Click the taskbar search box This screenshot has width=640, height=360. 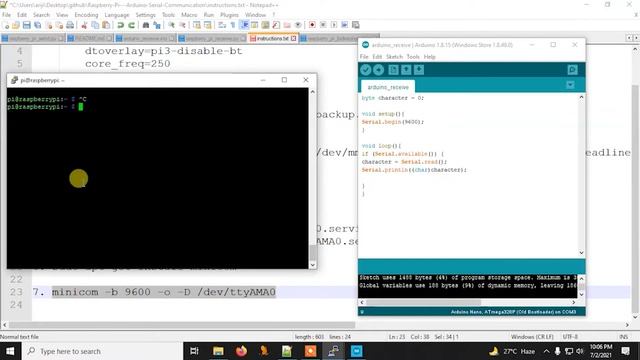click(x=102, y=351)
